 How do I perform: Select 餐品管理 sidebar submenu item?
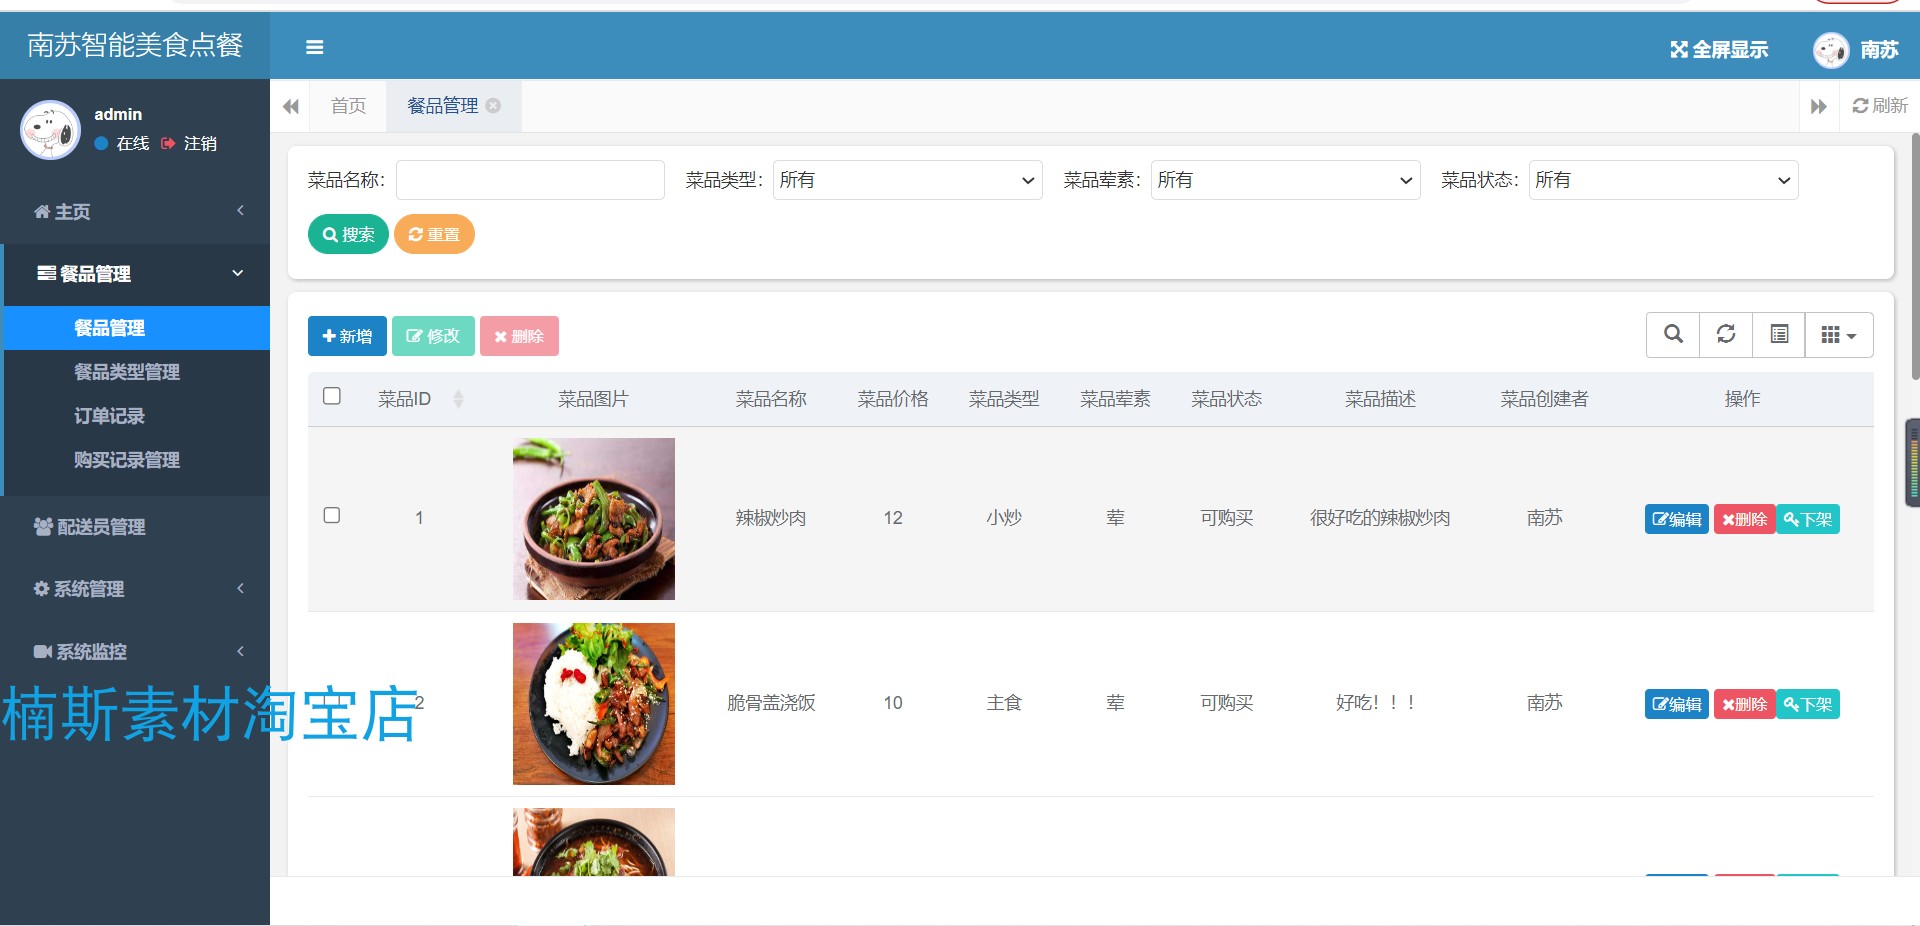pos(137,328)
